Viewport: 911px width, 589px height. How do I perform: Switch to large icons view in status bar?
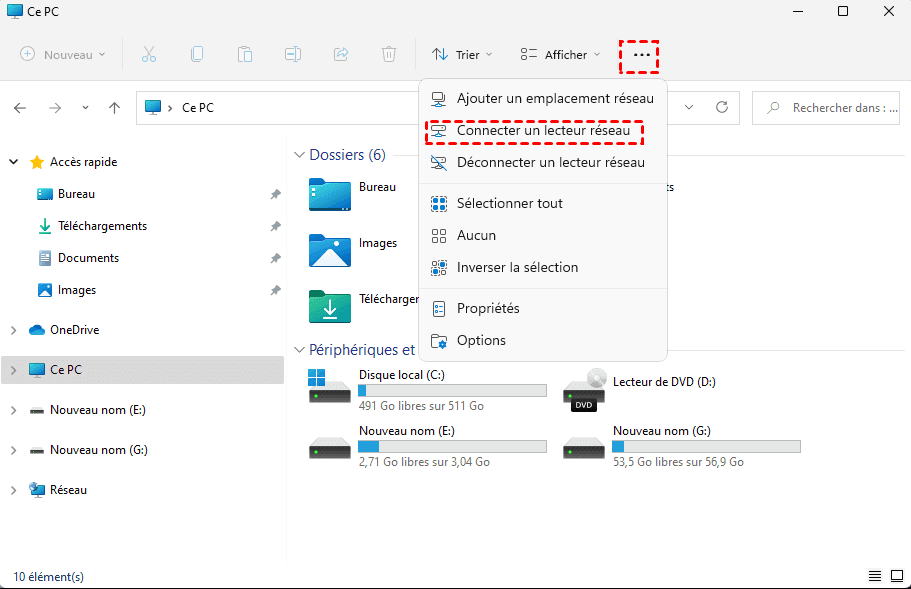point(895,576)
